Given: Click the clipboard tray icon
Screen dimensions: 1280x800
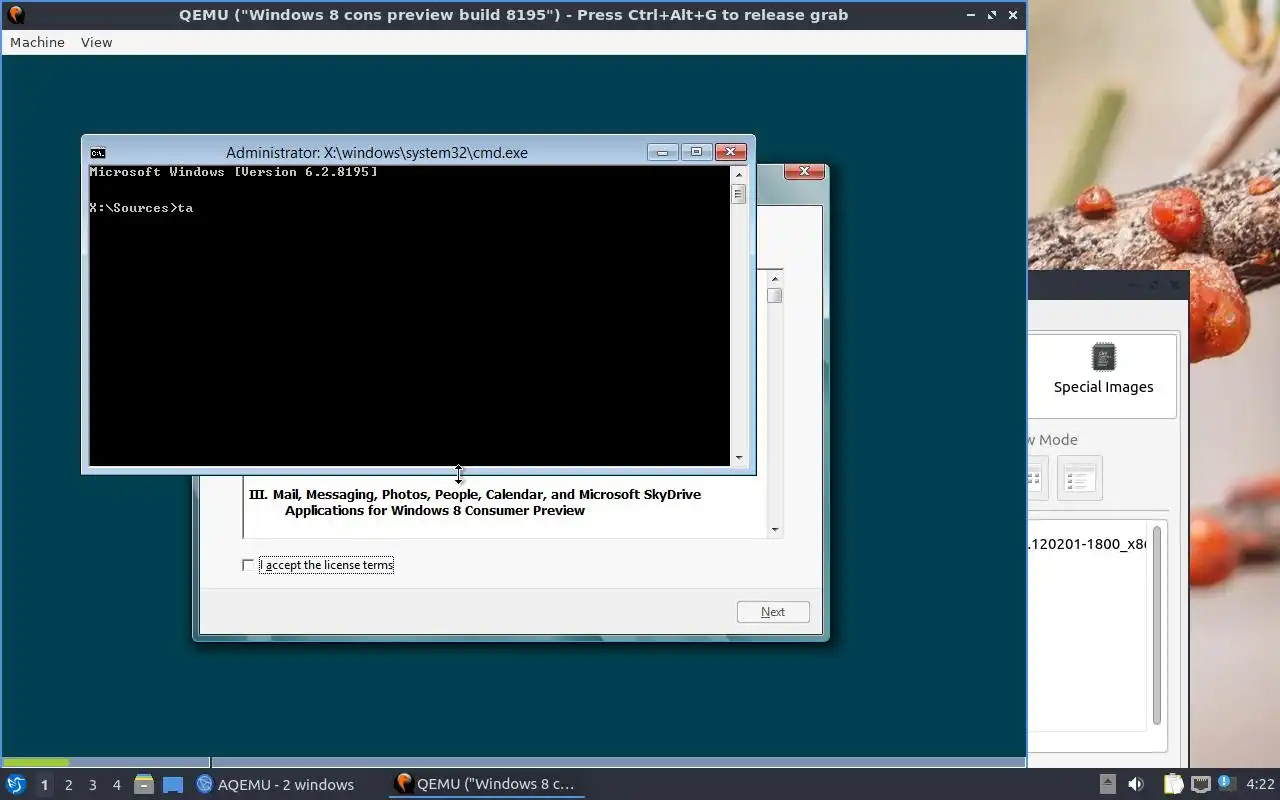Looking at the screenshot, I should pyautogui.click(x=1173, y=784).
